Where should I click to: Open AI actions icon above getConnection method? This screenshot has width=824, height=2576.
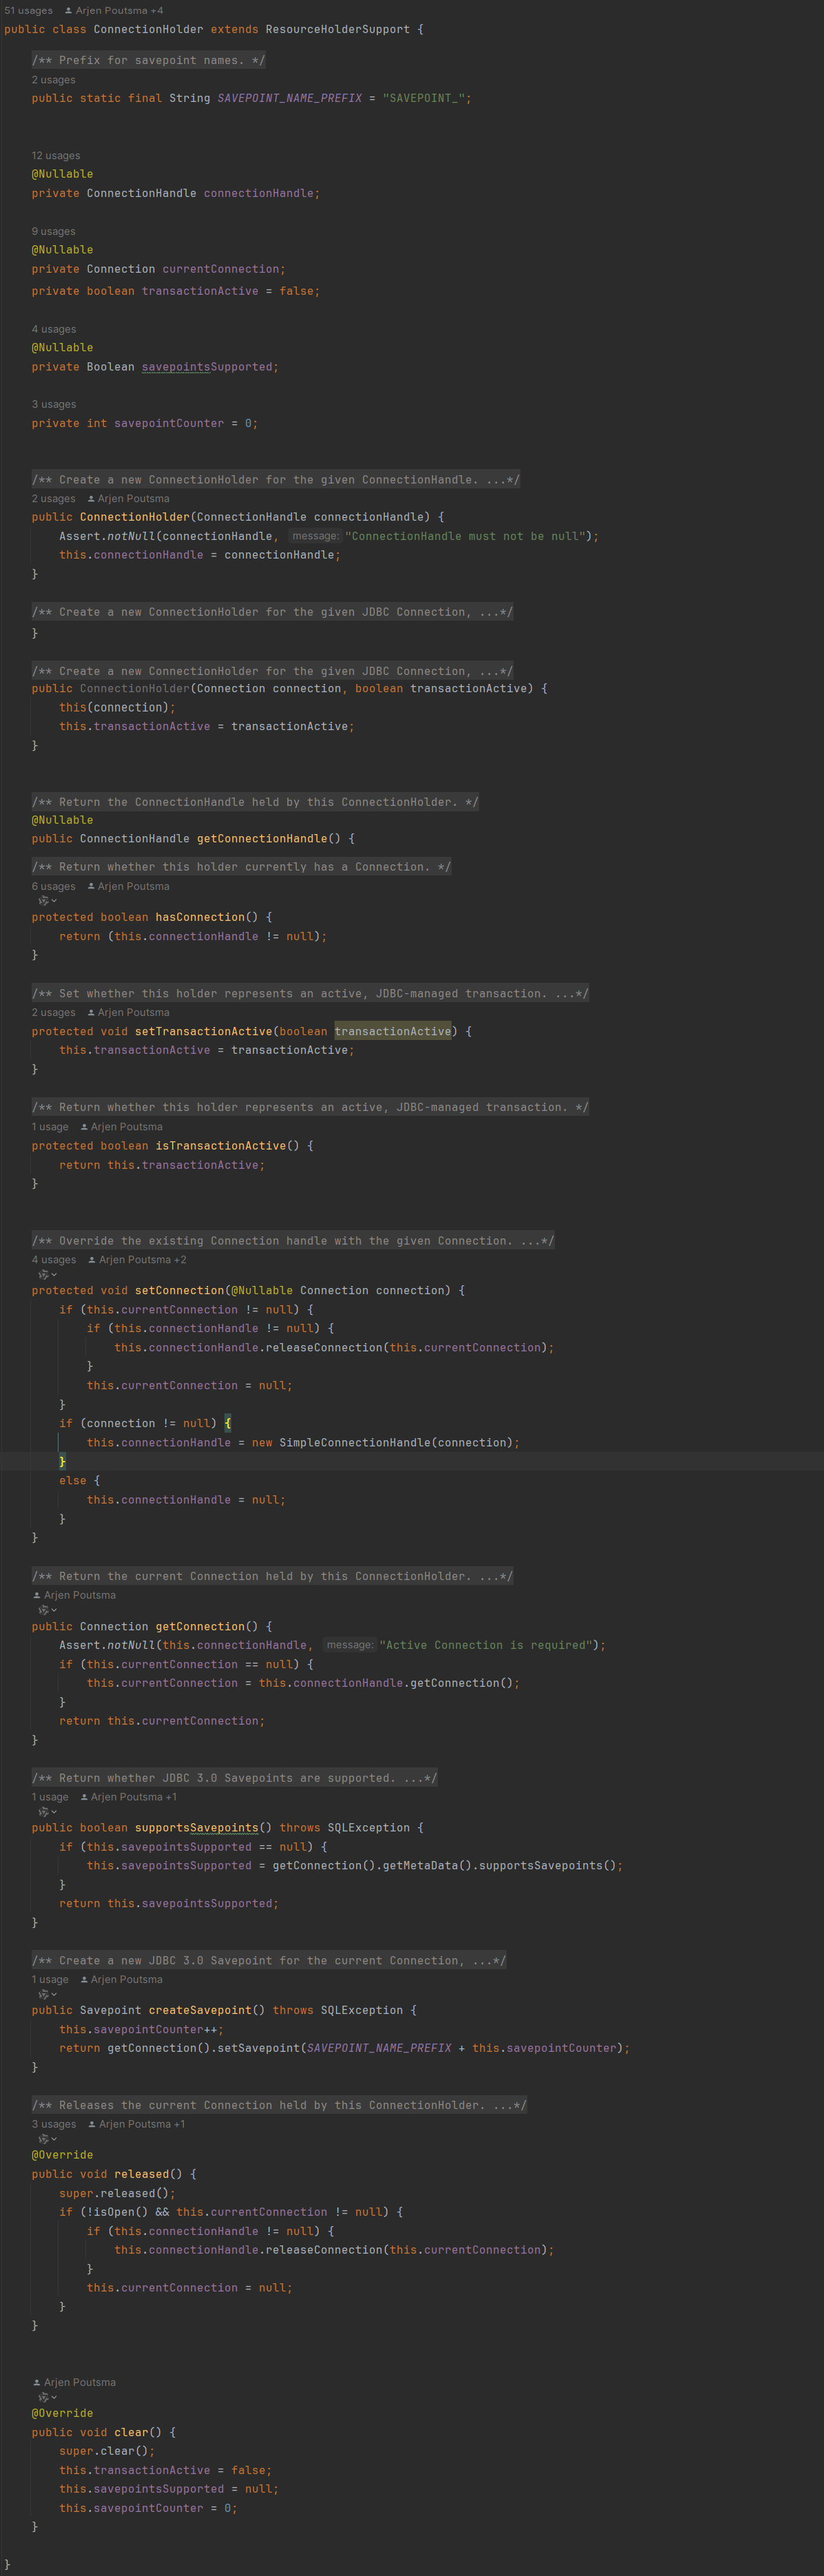(47, 1610)
